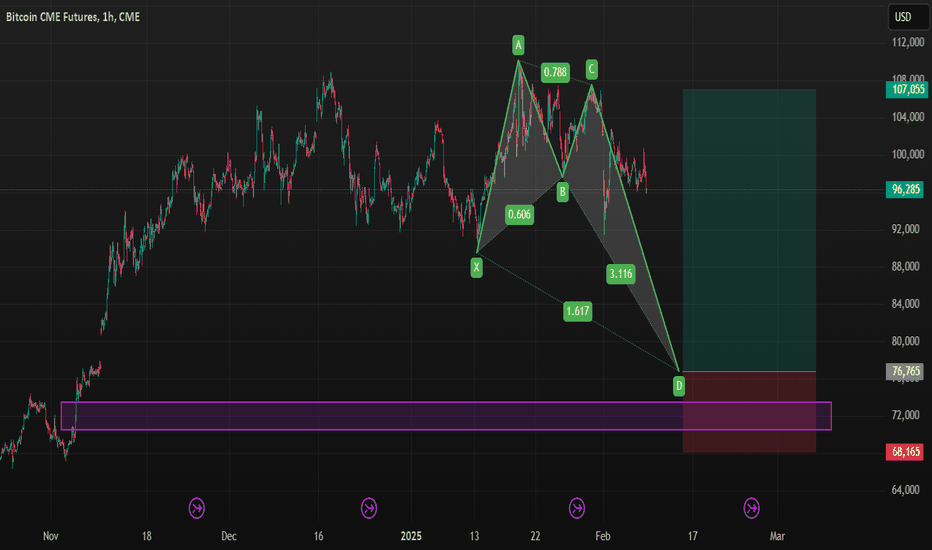
Task: Click the 0.606 ratio label
Action: [519, 215]
